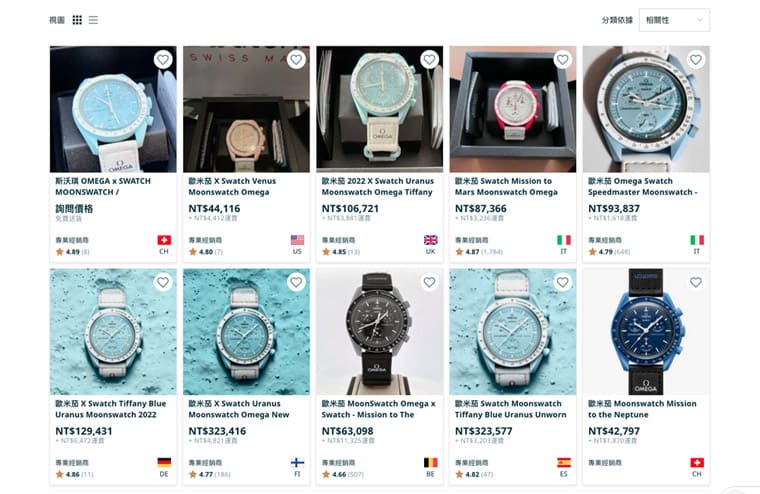The height and width of the screenshot is (494, 760).
Task: Heart the Omega Swatch Speedmaster Moonswatch listing
Action: click(x=696, y=60)
